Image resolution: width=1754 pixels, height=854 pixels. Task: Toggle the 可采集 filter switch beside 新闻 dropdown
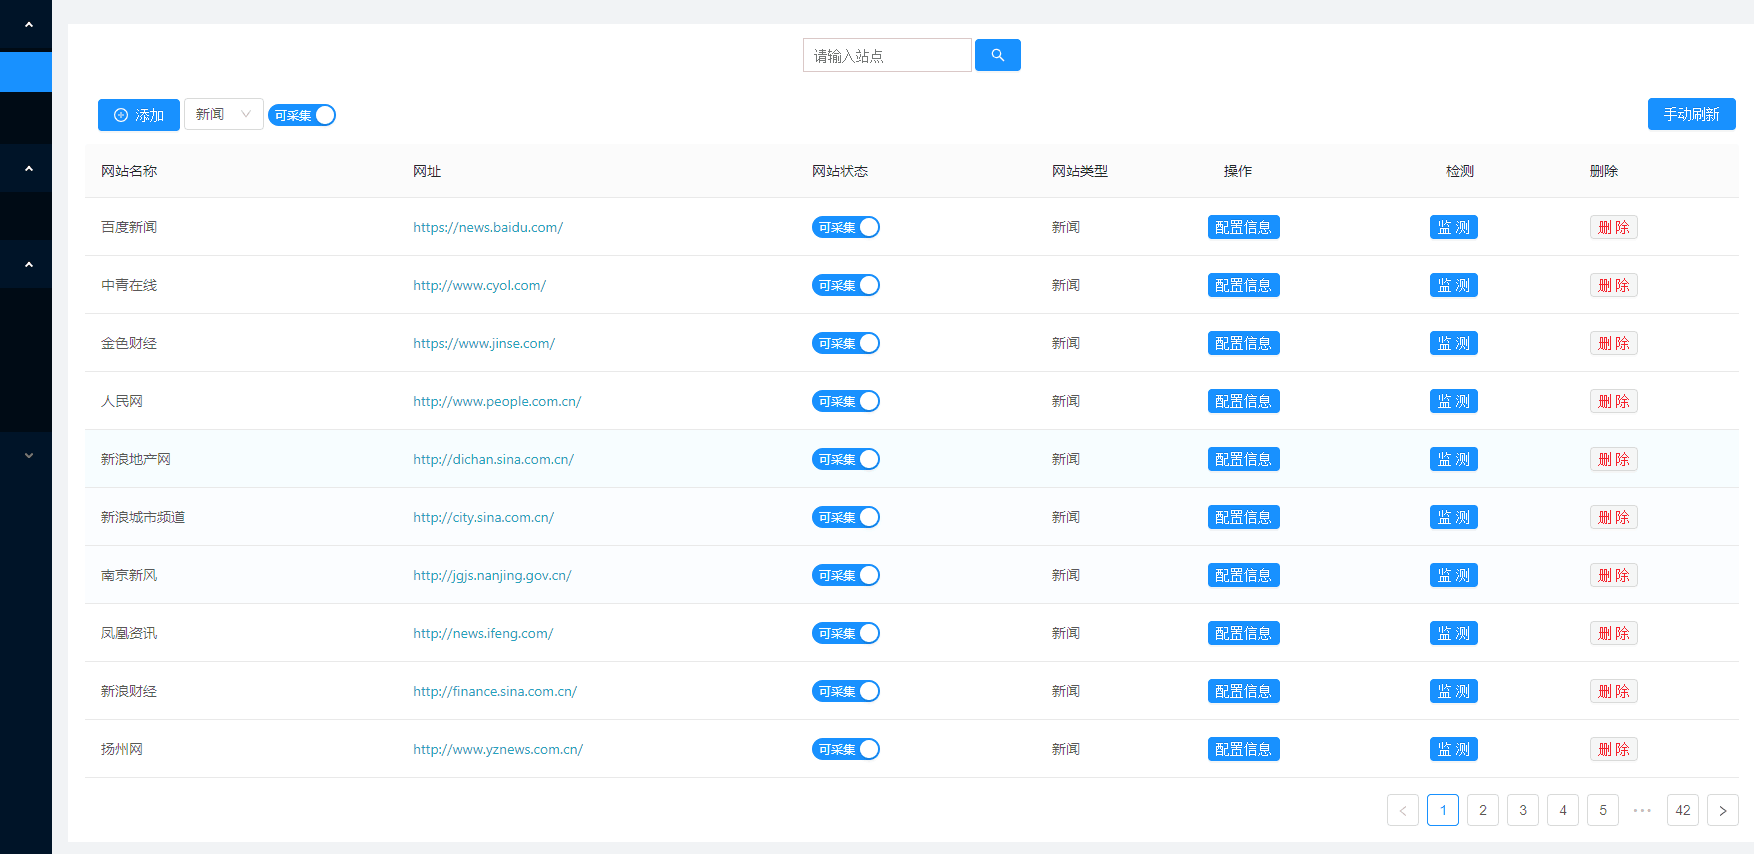pos(302,115)
